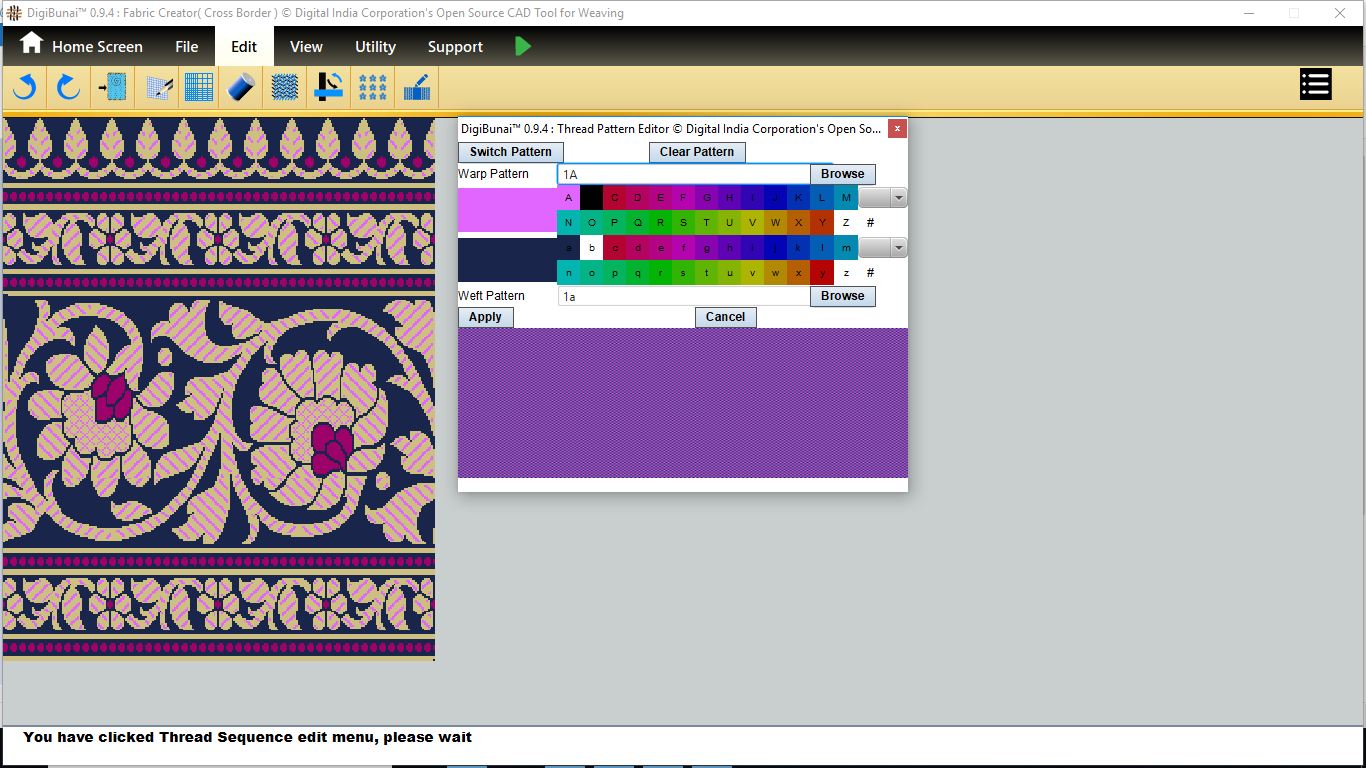Click the weave texture pattern icon

[x=285, y=88]
